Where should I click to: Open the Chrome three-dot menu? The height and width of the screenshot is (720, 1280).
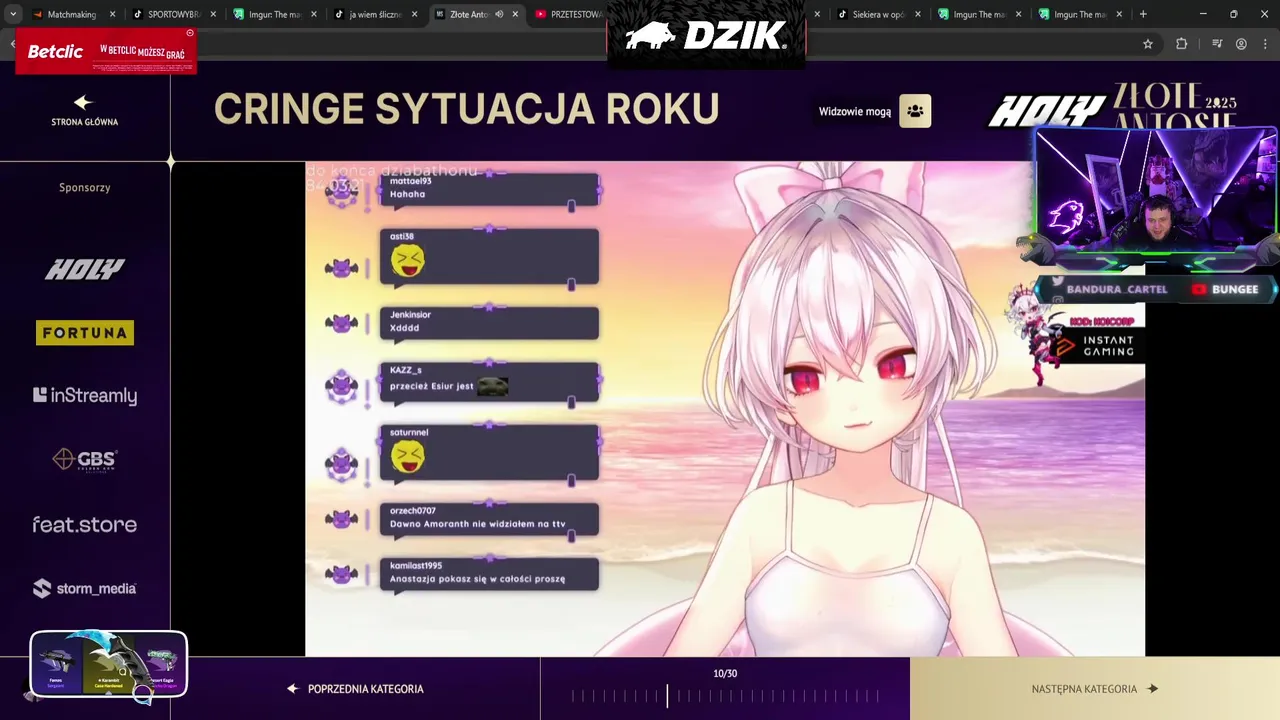pos(1265,44)
